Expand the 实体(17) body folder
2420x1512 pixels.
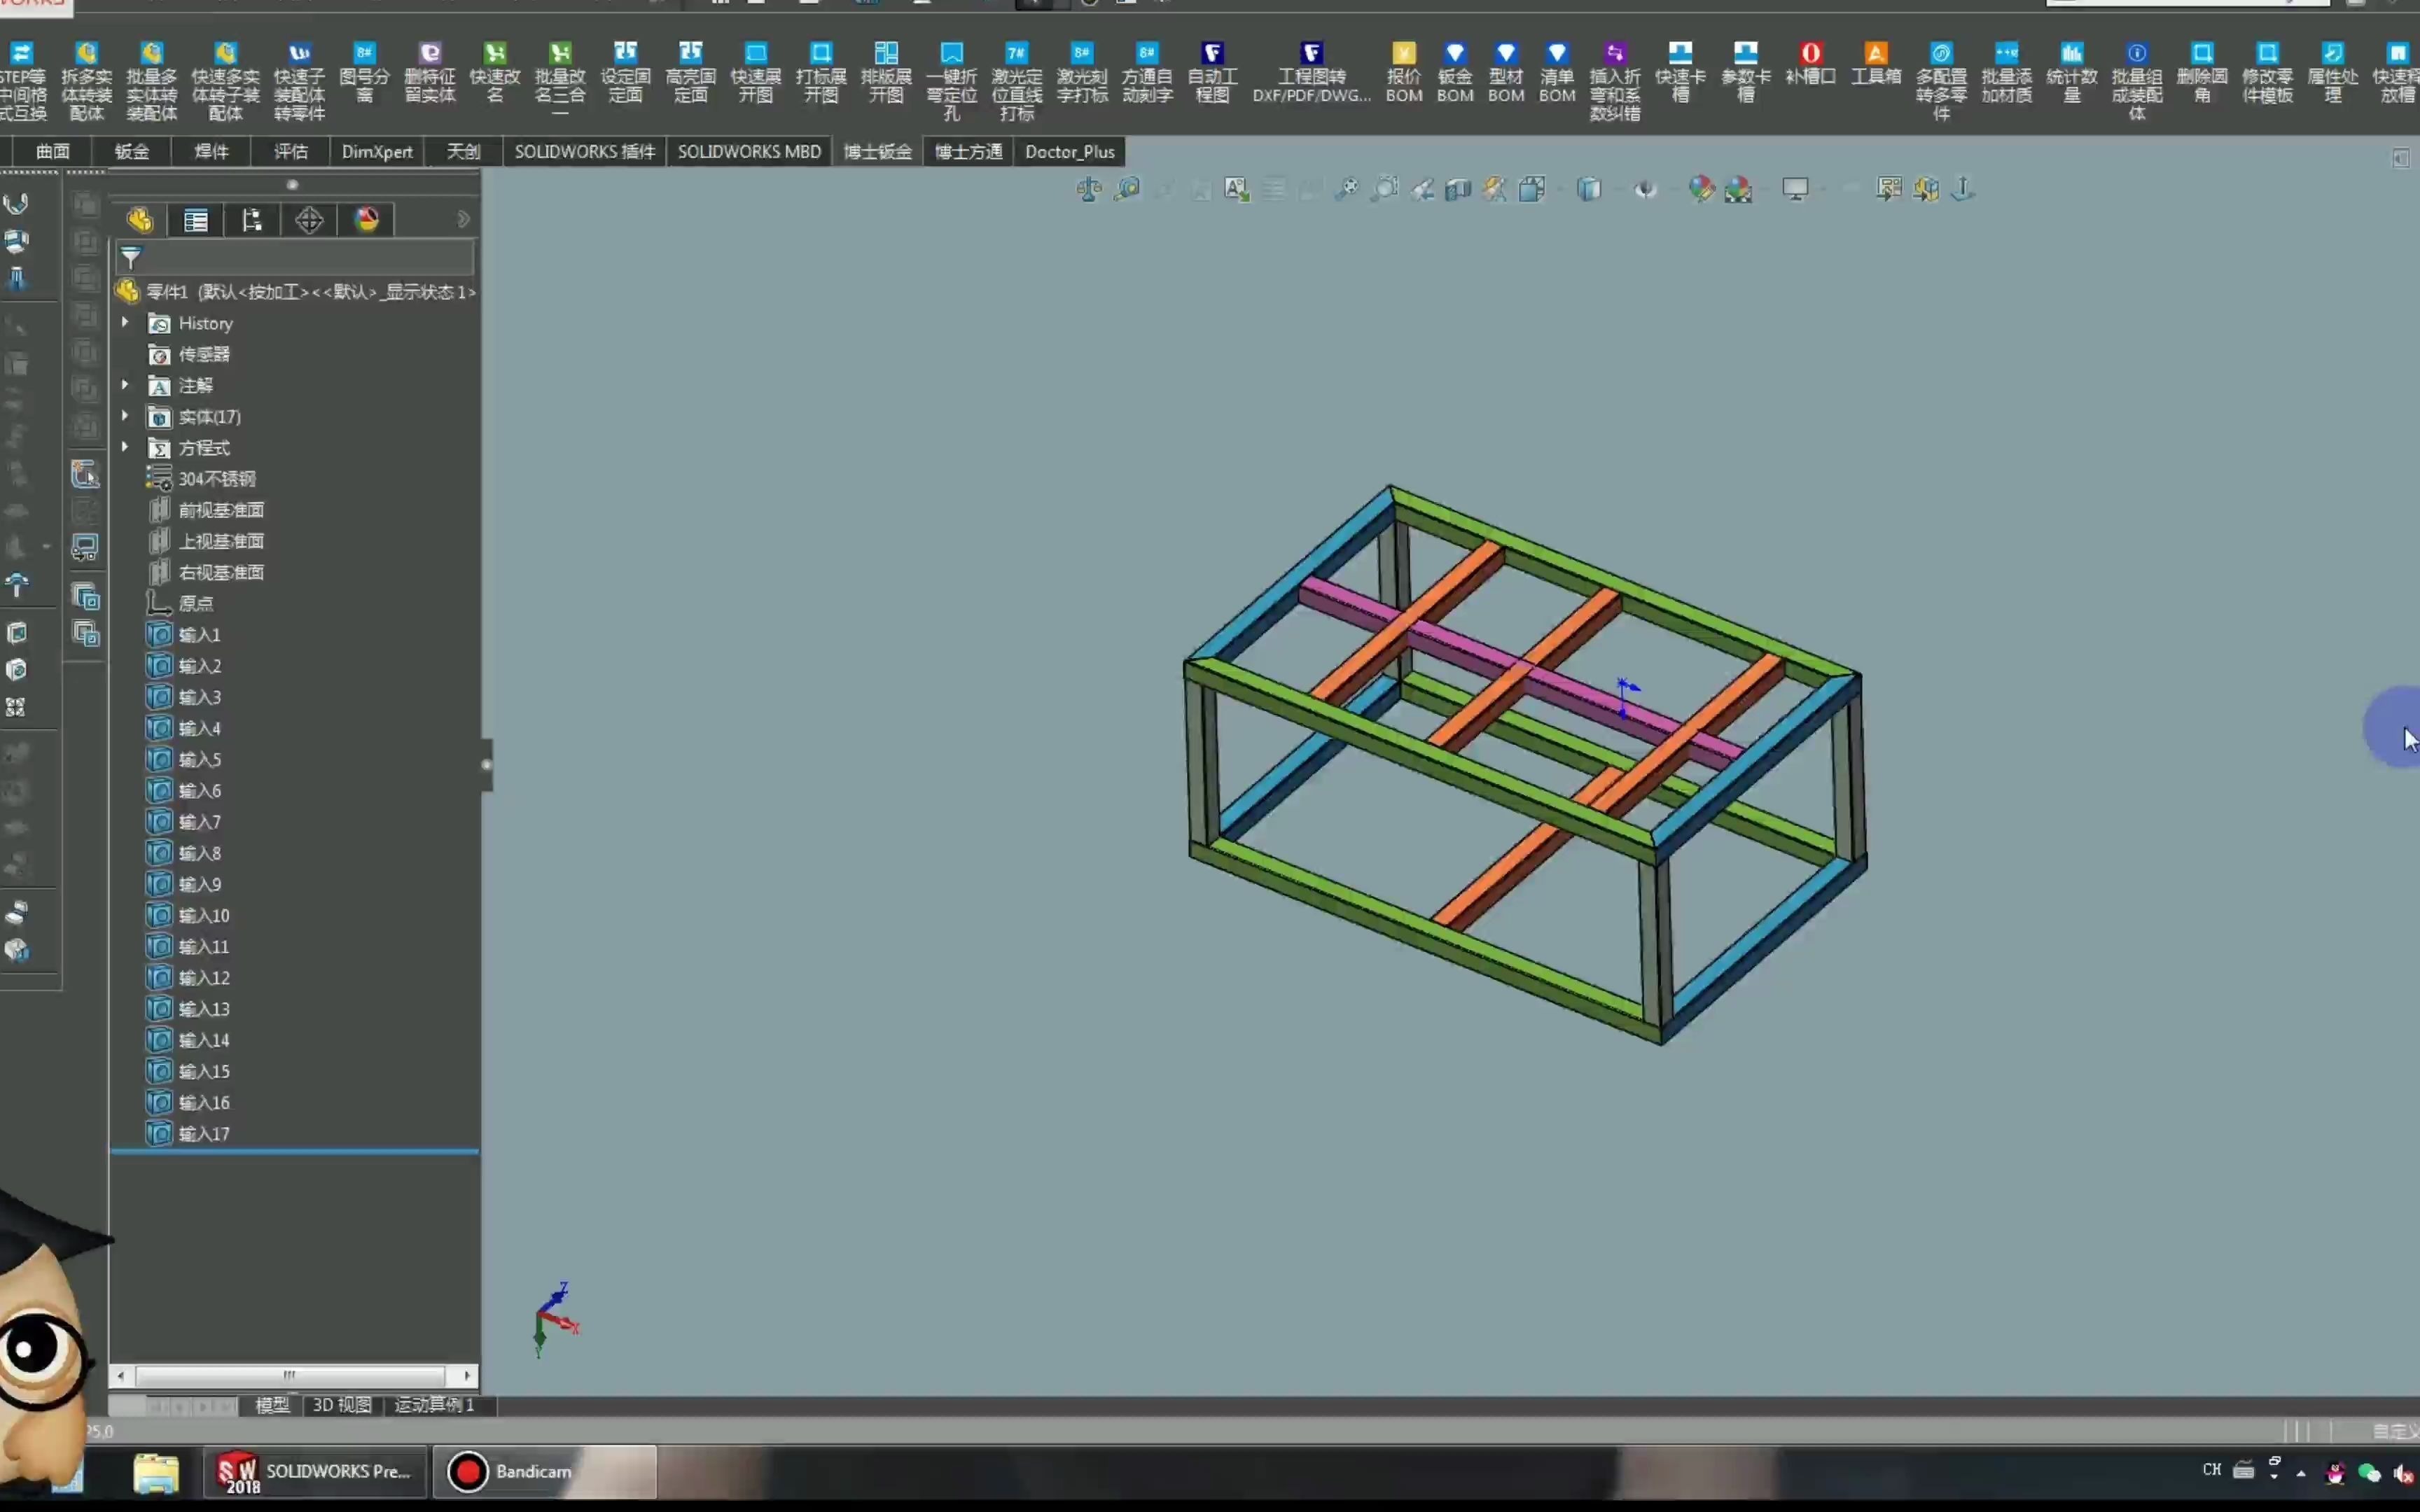125,416
